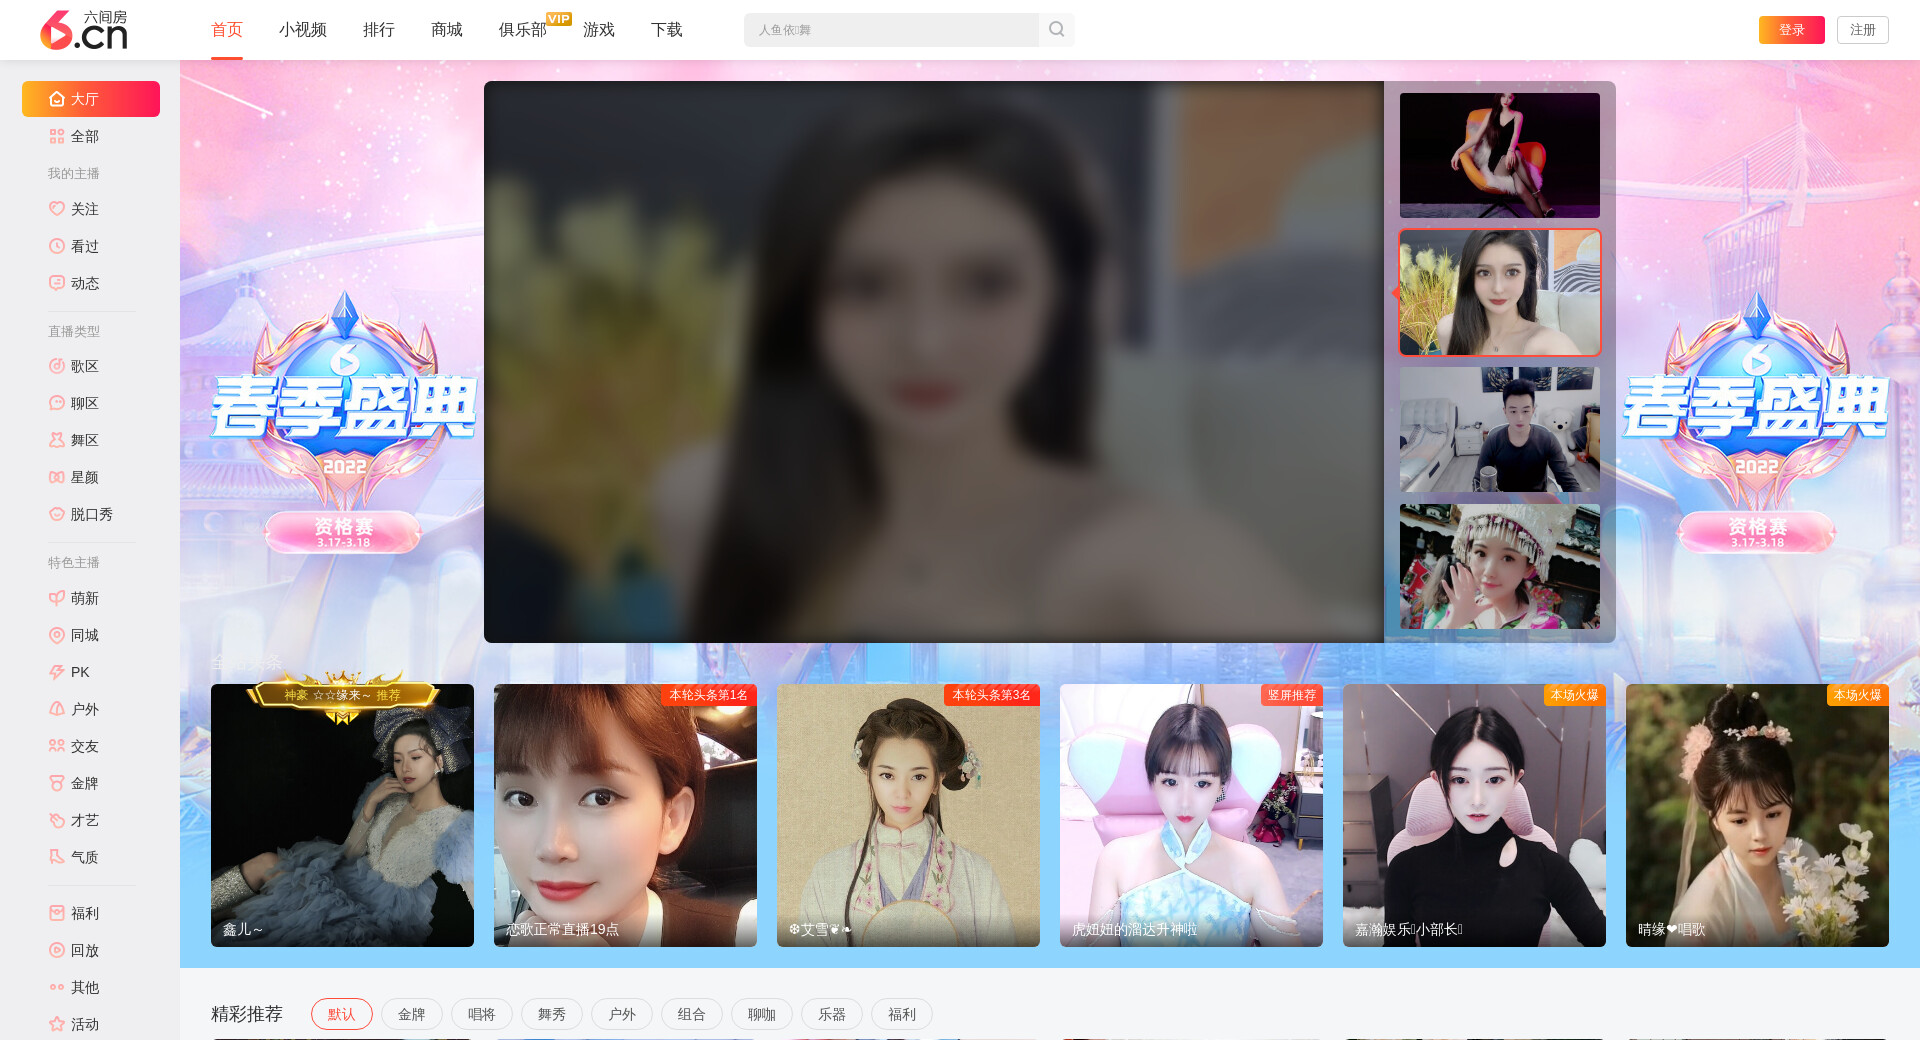Image resolution: width=1920 pixels, height=1040 pixels.
Task: Open 看过 history clock icon
Action: (x=57, y=246)
